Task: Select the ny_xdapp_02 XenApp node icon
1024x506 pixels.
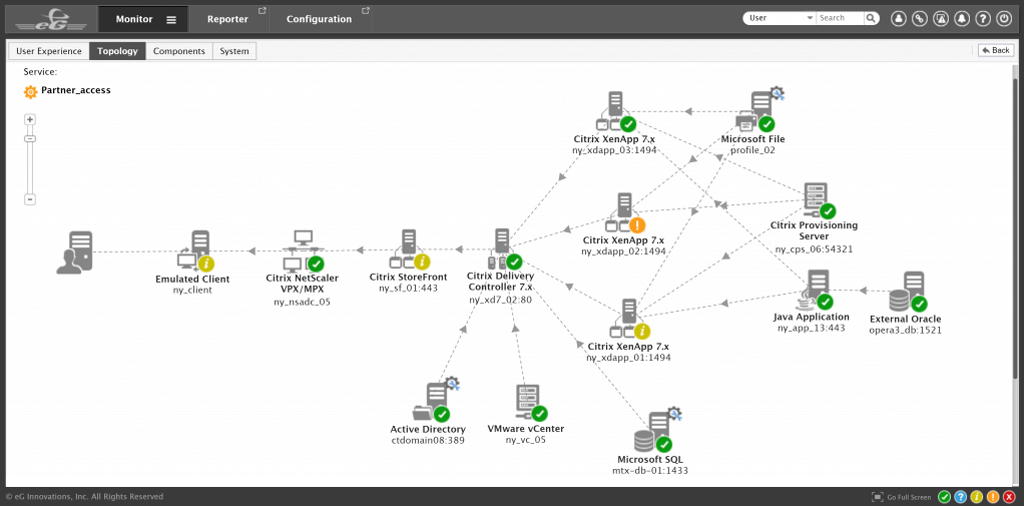Action: tap(625, 213)
